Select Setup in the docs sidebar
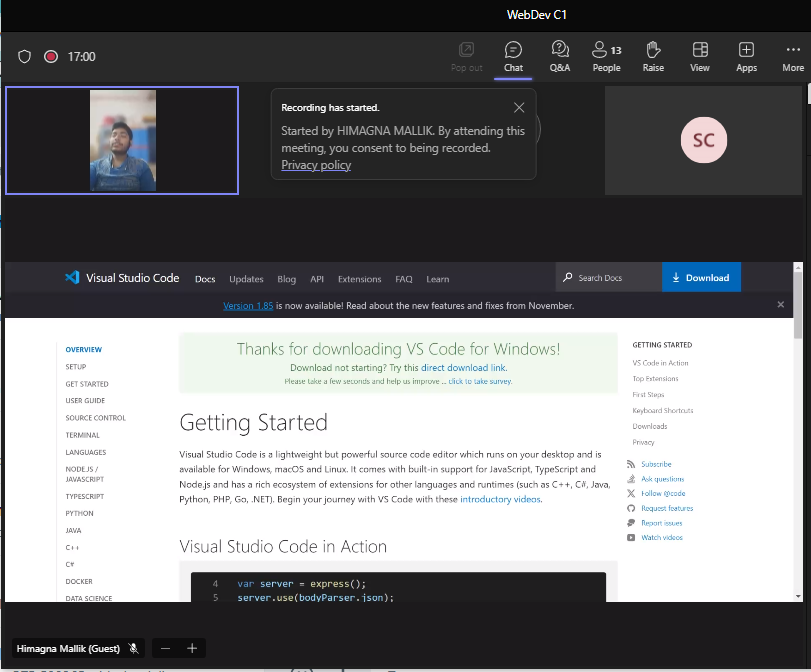 click(76, 367)
